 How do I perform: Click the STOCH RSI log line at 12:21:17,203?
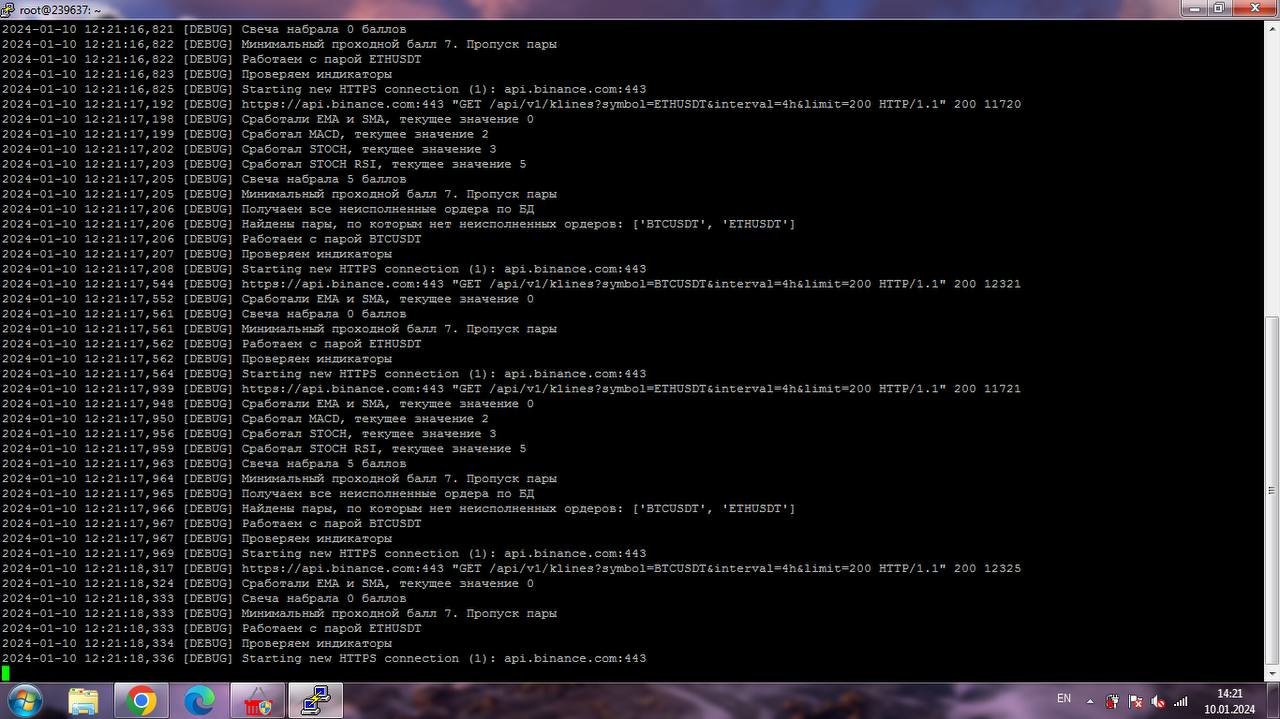pyautogui.click(x=264, y=164)
